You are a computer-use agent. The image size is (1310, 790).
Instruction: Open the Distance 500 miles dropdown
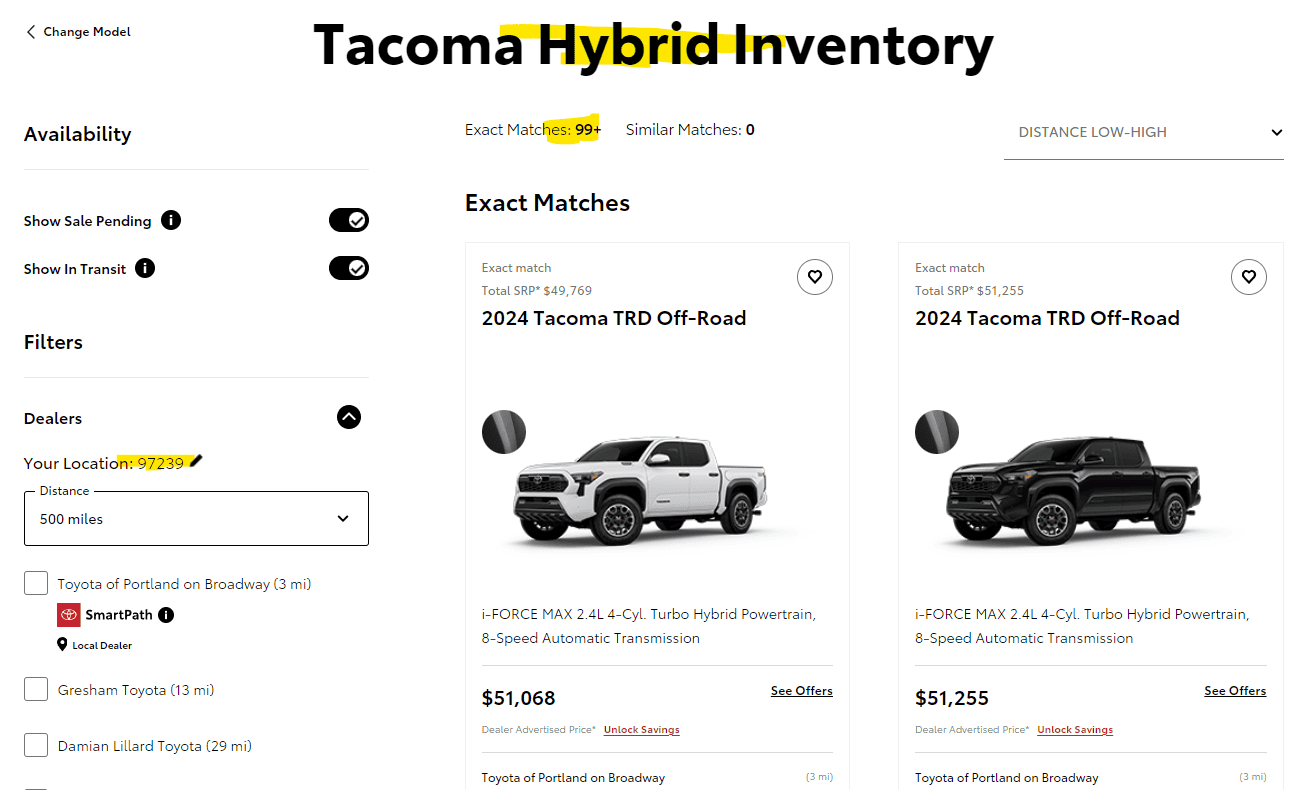point(196,518)
